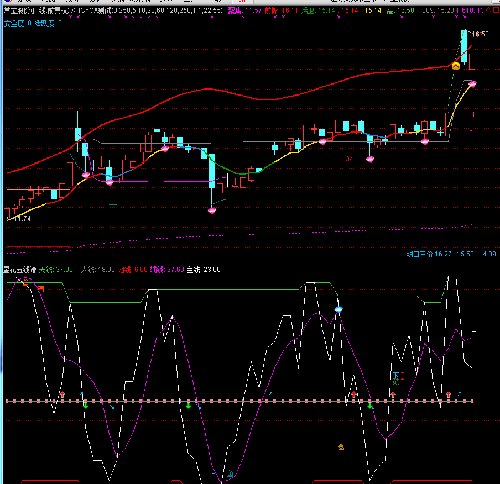This screenshot has width=500, height=484.
Task: Click the blue gem marker in the indicator panel
Action: [338, 310]
